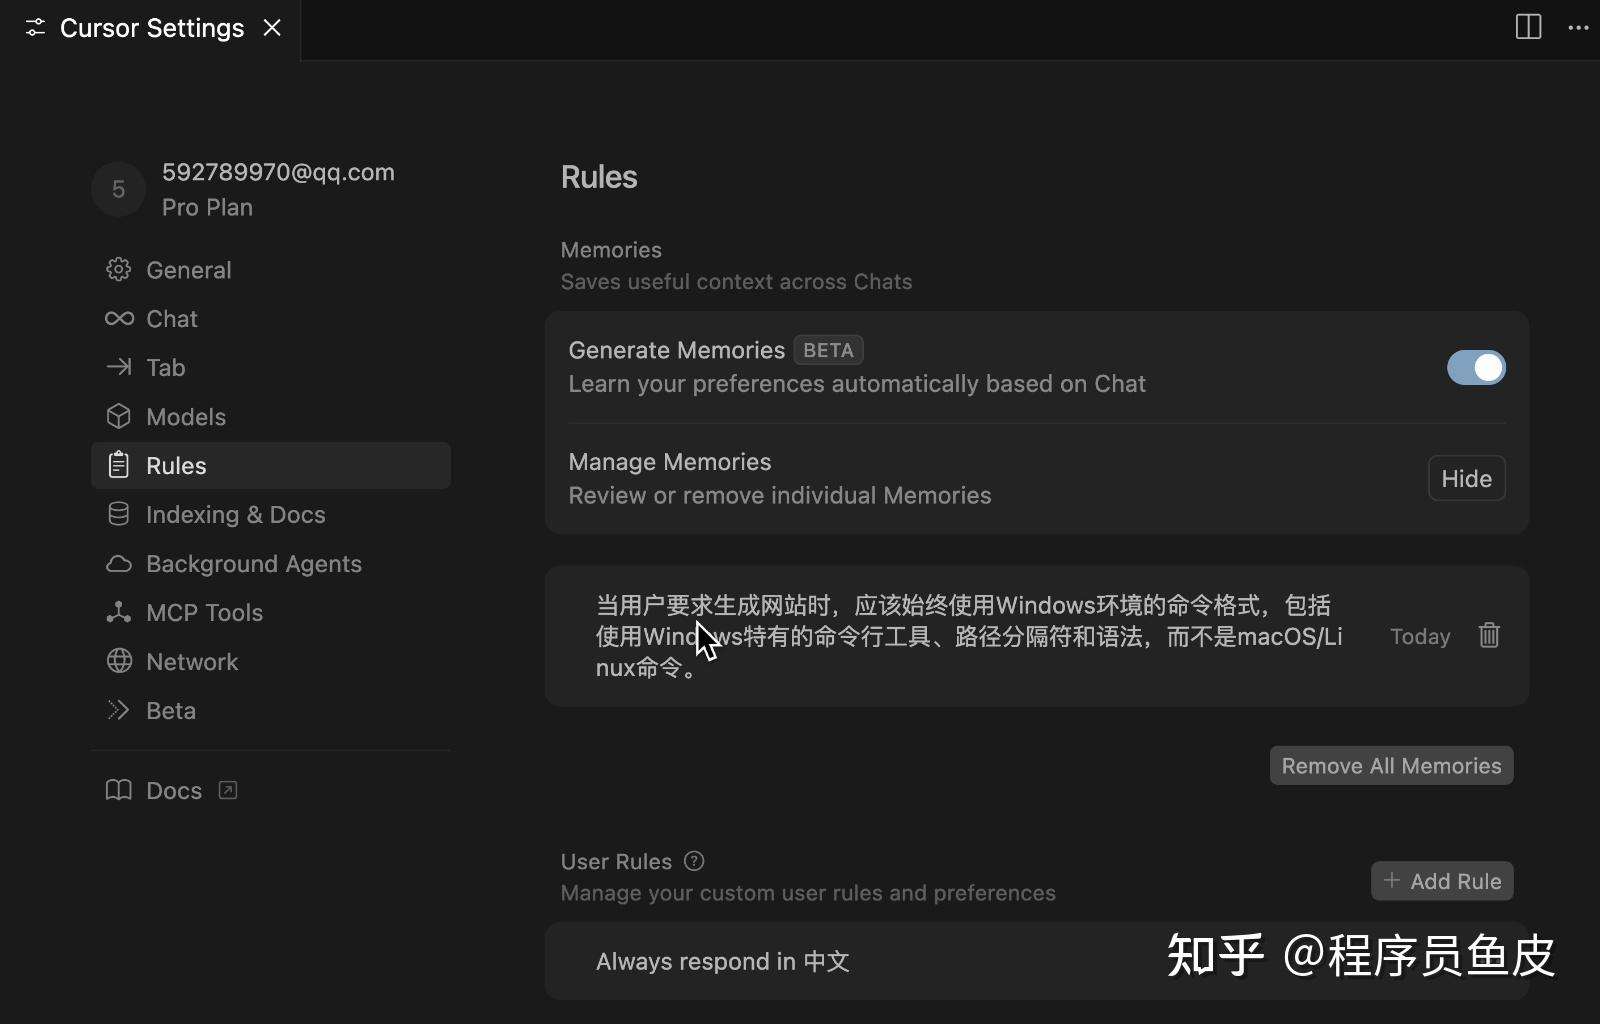Open Network settings in sidebar
The height and width of the screenshot is (1024, 1600).
[270, 662]
